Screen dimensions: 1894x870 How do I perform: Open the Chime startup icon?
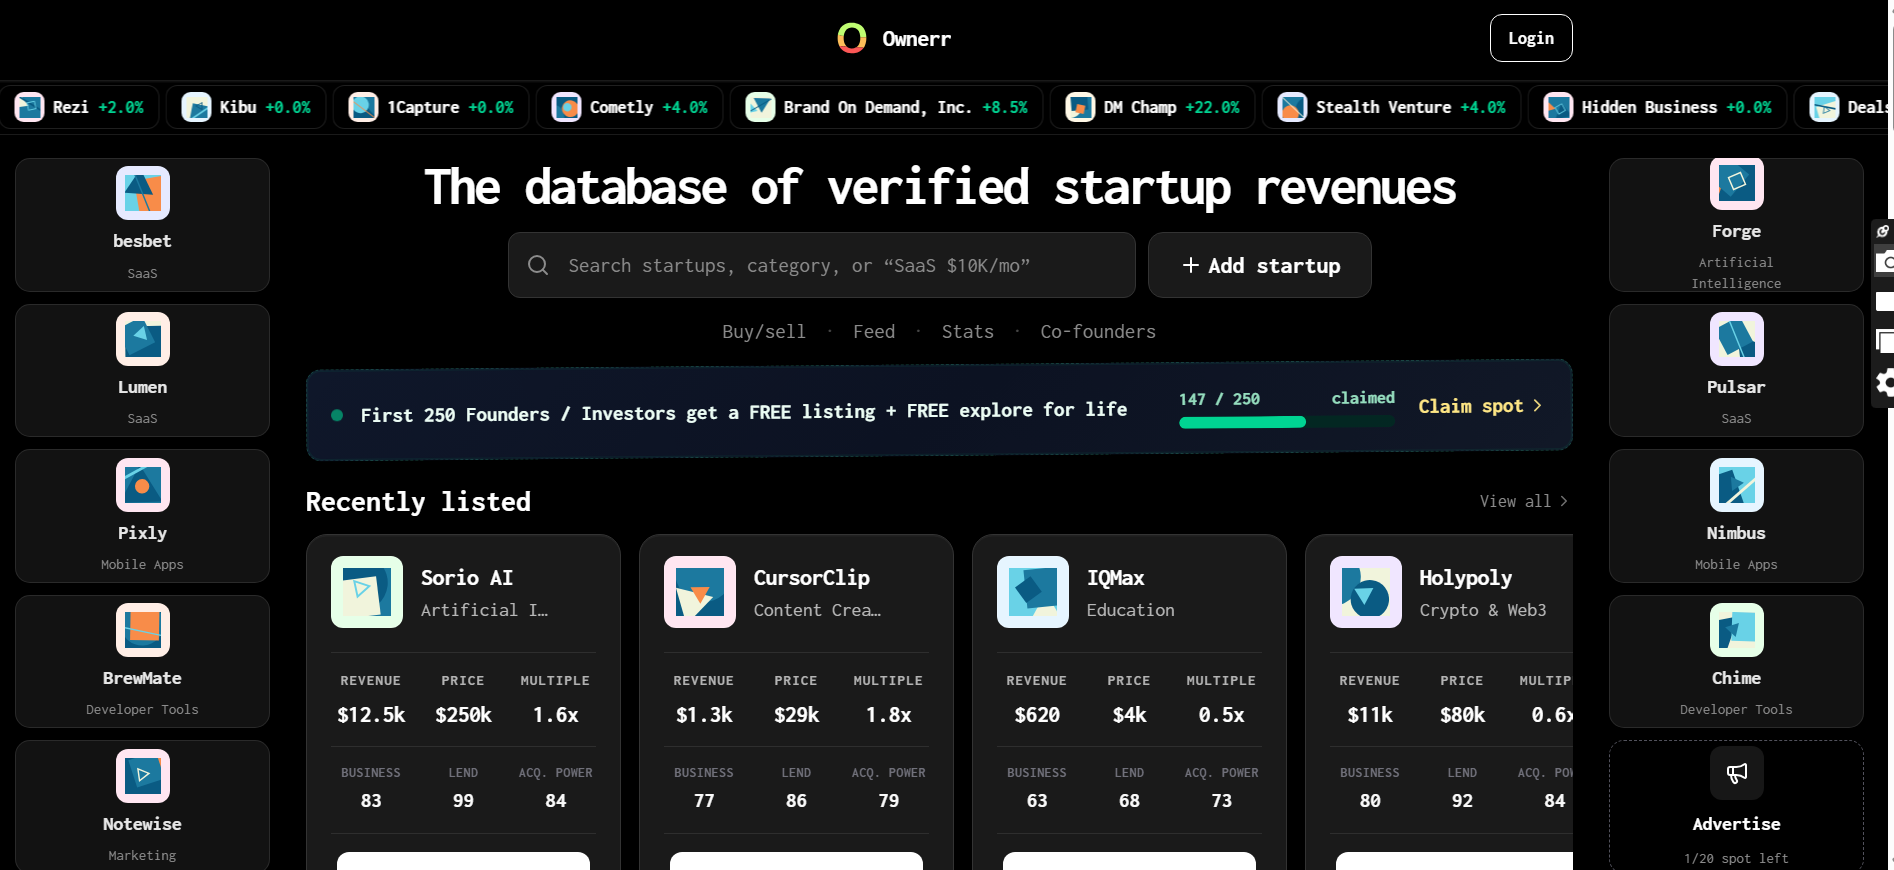click(x=1737, y=630)
